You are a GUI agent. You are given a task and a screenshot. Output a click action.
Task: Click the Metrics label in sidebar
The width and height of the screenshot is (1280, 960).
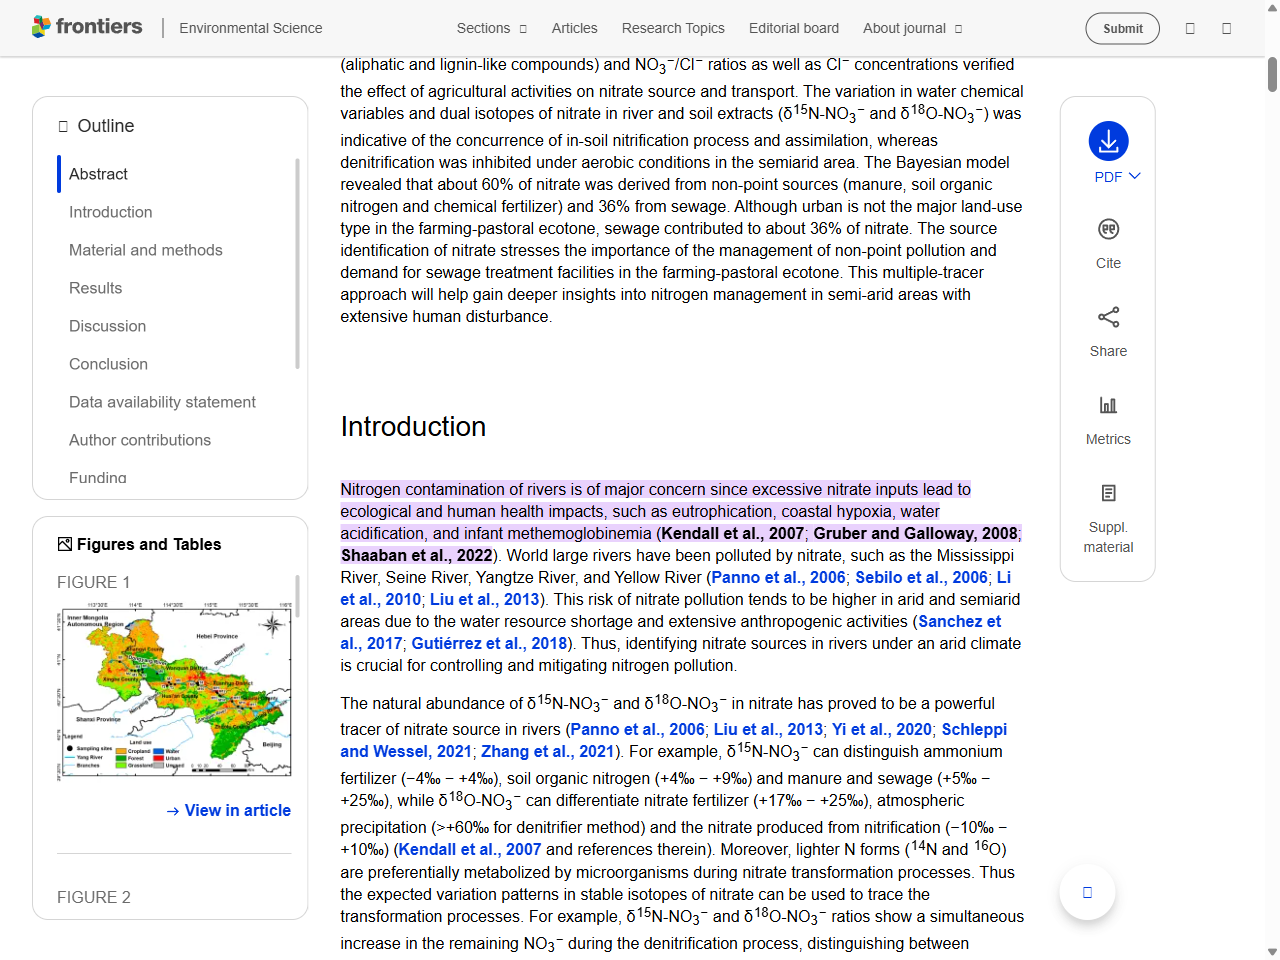pos(1108,439)
